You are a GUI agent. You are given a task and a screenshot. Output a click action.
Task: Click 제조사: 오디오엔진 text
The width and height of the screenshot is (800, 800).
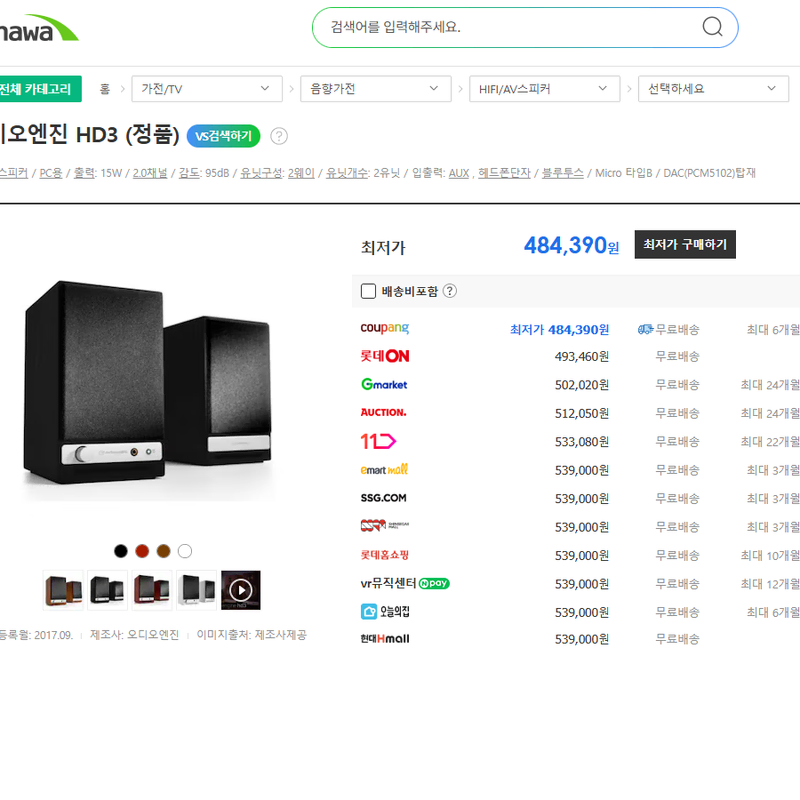pos(134,635)
